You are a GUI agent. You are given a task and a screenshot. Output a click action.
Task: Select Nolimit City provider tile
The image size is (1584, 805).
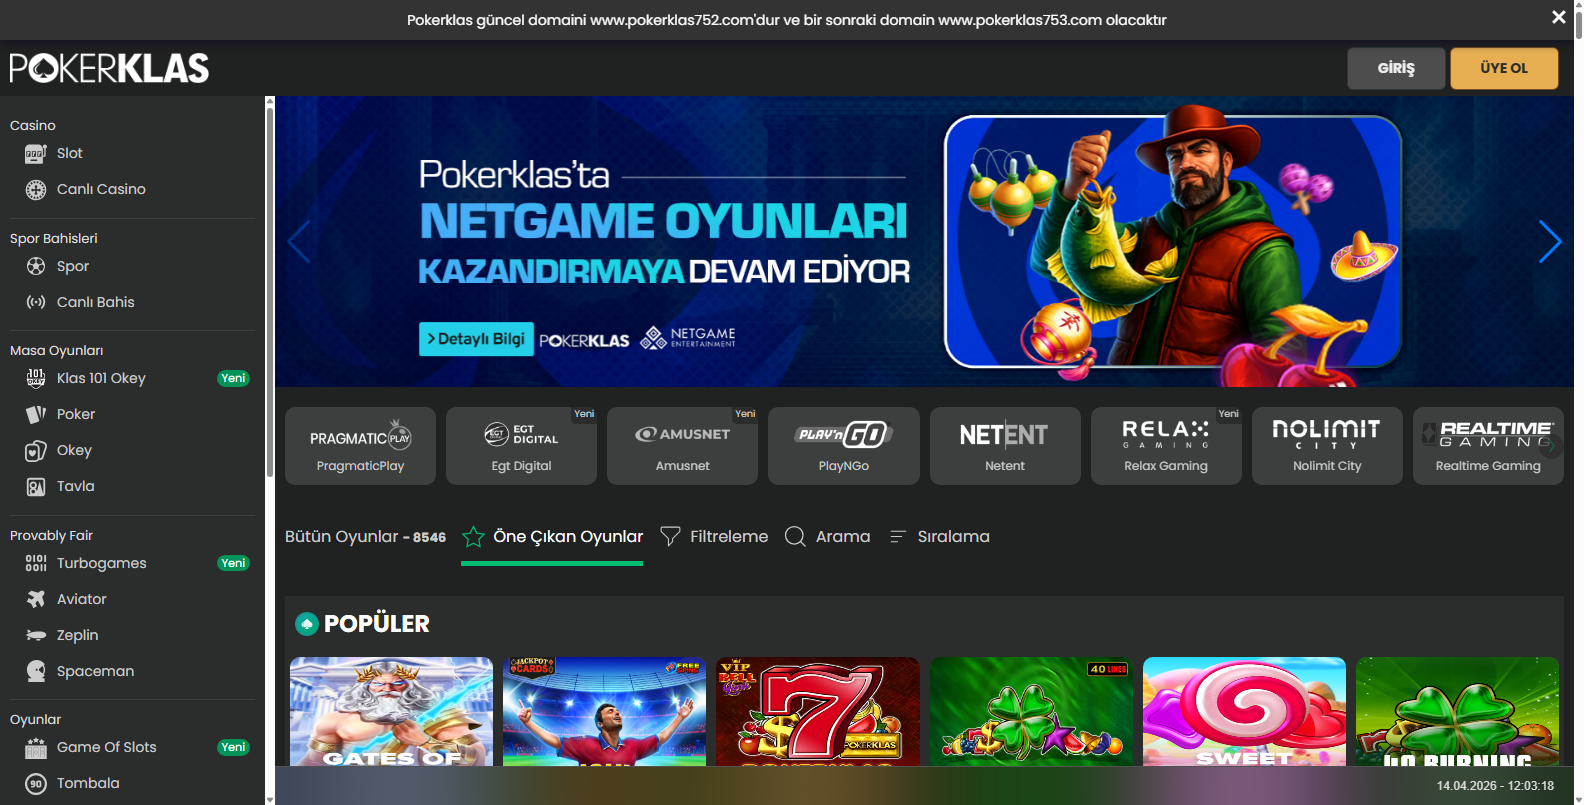tap(1327, 446)
